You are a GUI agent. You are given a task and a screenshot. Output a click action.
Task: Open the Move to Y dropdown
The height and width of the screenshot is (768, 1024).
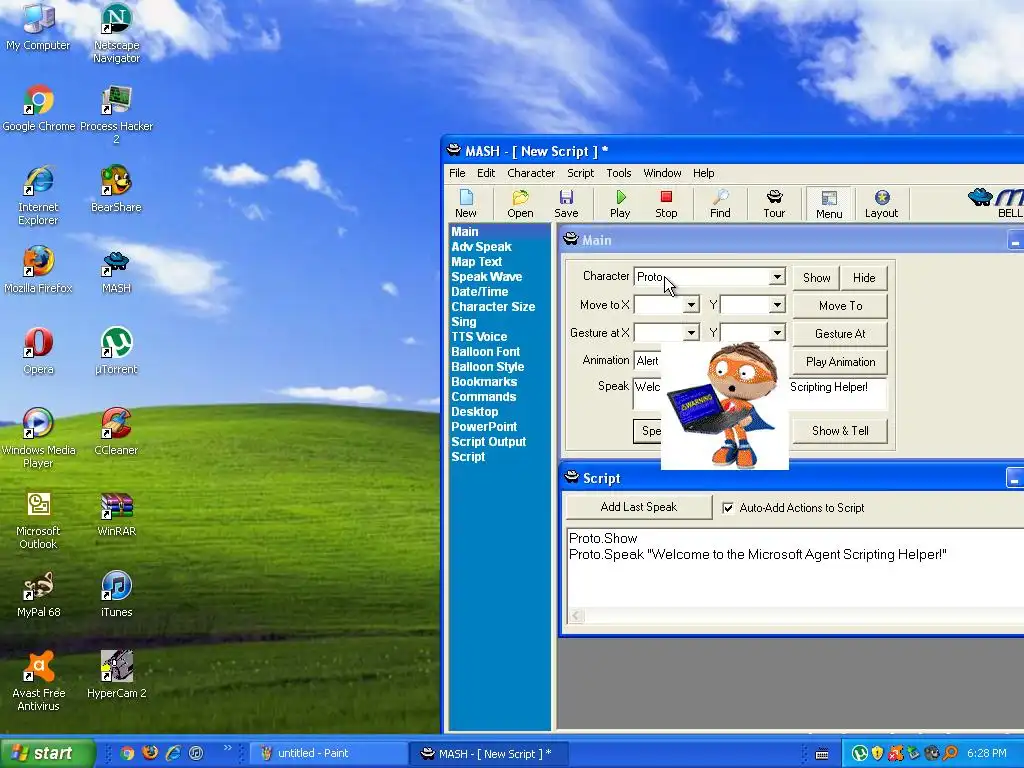tap(776, 305)
